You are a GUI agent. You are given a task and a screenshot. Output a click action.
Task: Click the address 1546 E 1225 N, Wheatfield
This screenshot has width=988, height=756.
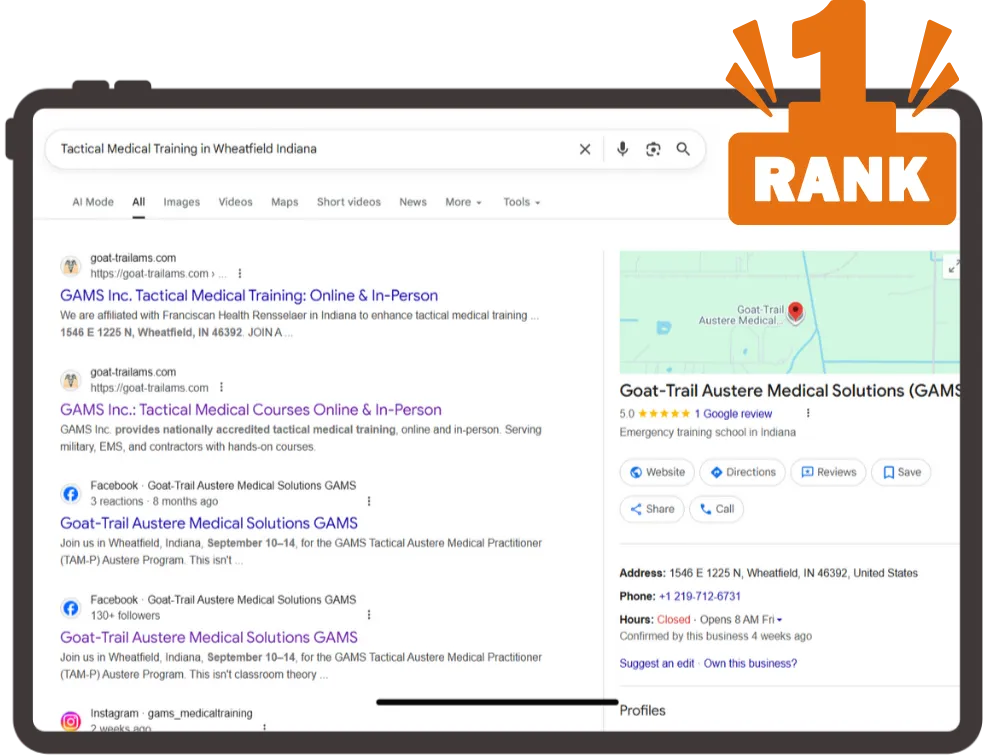click(793, 573)
